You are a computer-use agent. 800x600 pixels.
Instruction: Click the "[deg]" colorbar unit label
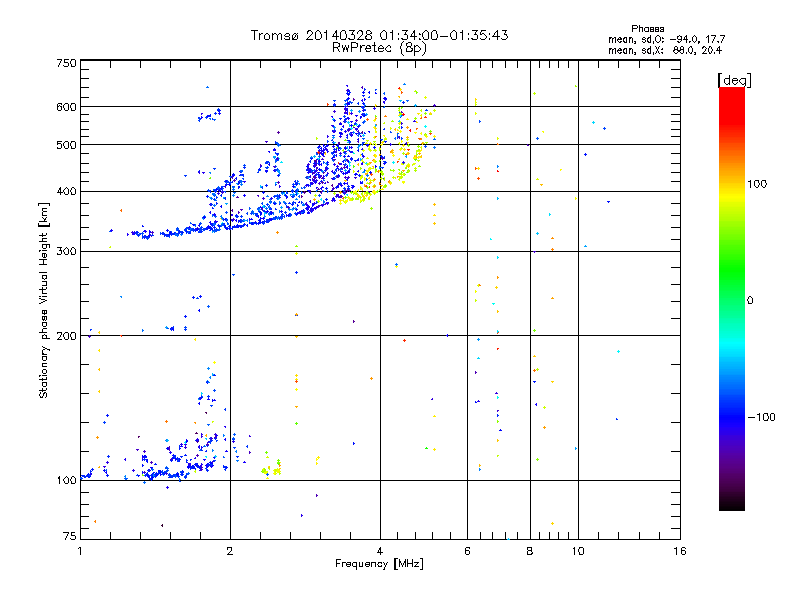pyautogui.click(x=734, y=80)
